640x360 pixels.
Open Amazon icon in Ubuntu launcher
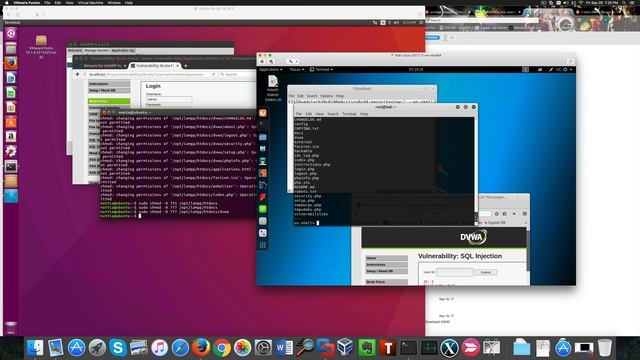click(x=11, y=136)
